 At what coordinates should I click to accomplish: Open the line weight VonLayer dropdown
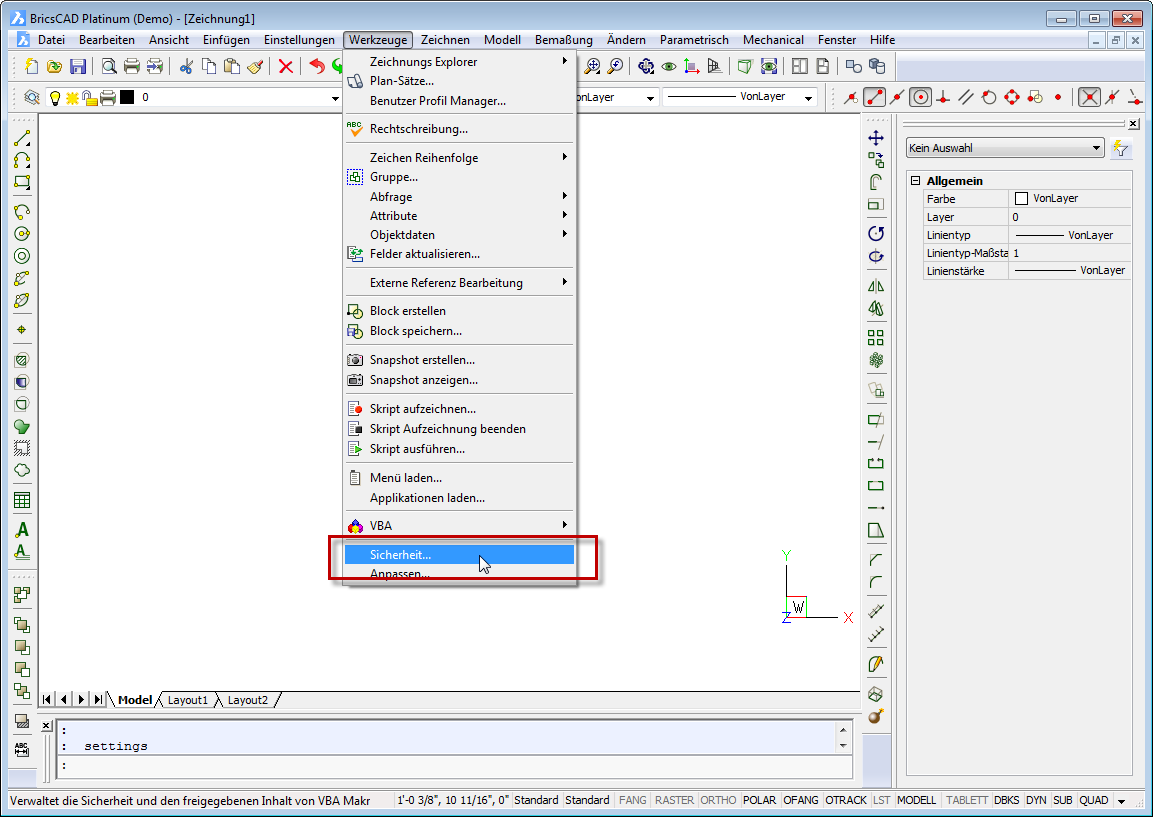tap(739, 97)
